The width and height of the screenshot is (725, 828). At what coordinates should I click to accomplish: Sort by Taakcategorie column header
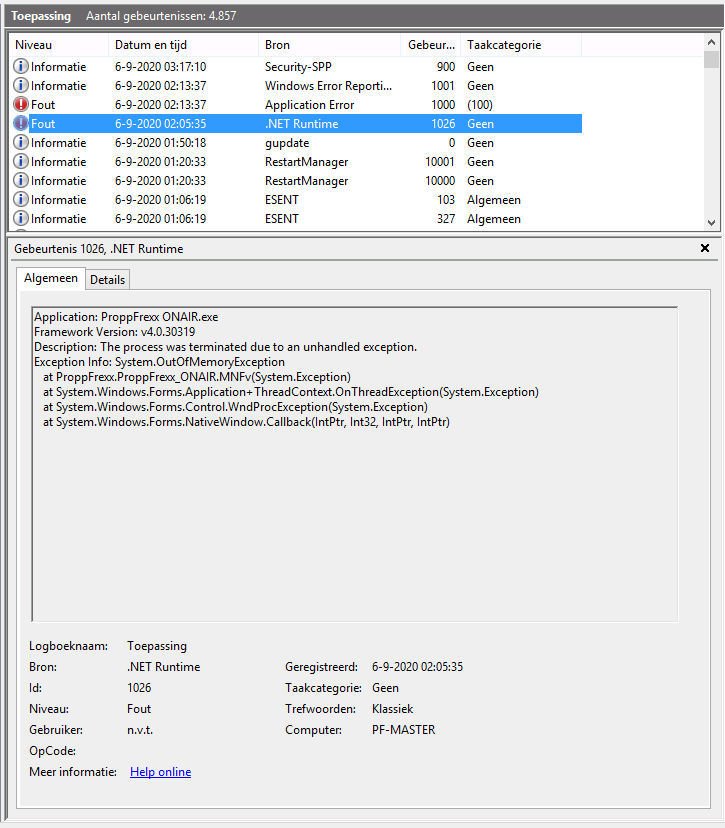520,45
